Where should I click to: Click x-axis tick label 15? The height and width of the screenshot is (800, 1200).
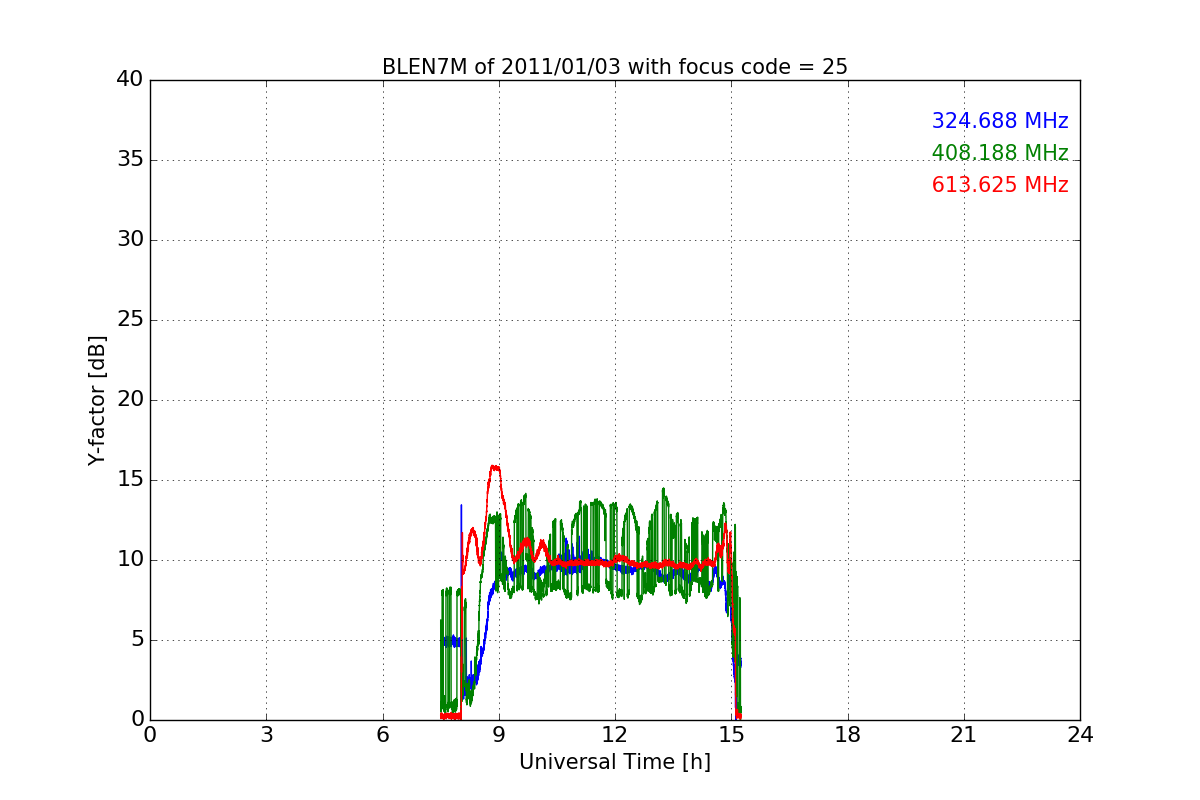(x=731, y=735)
